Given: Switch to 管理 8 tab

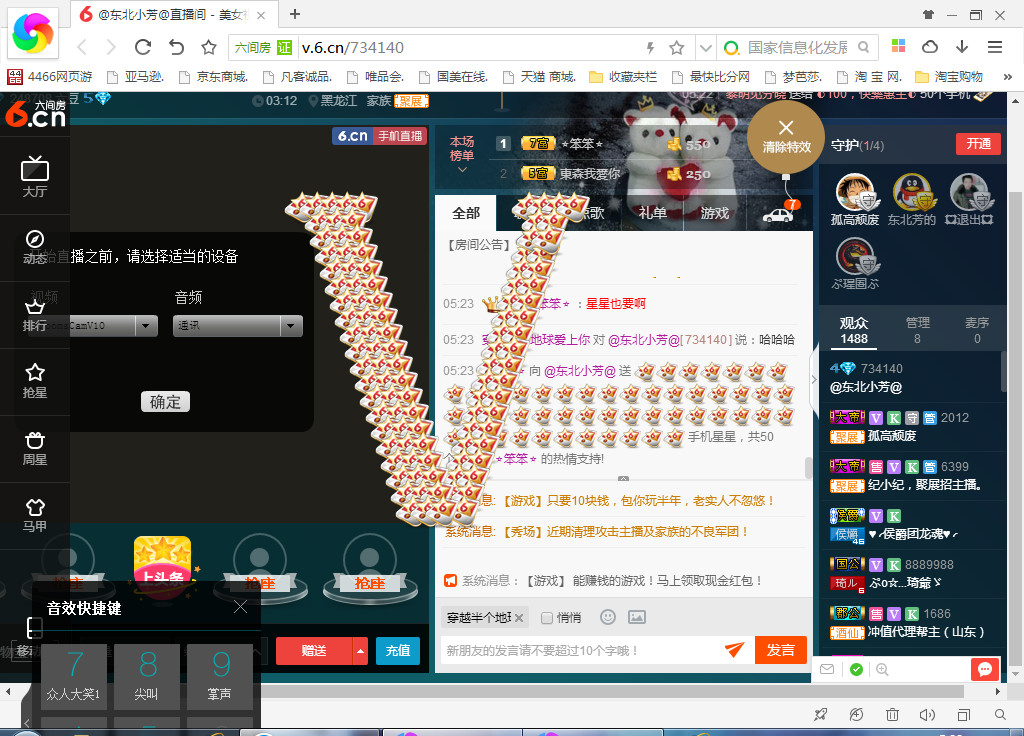Looking at the screenshot, I should pos(918,330).
